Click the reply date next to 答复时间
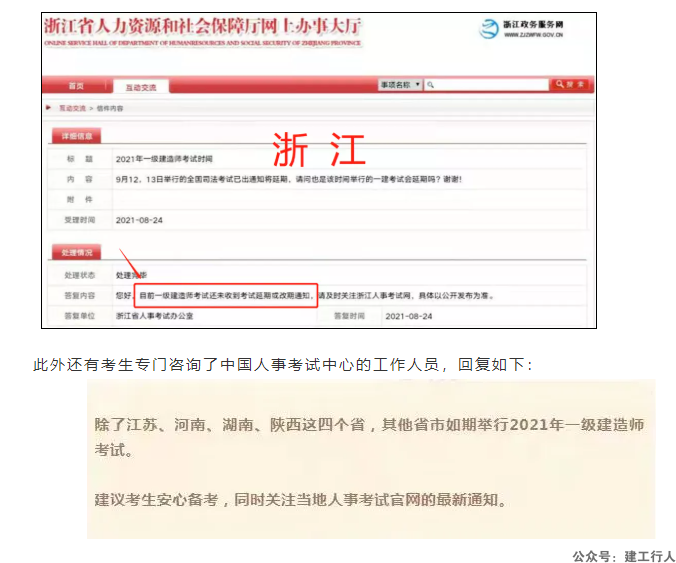 point(409,316)
